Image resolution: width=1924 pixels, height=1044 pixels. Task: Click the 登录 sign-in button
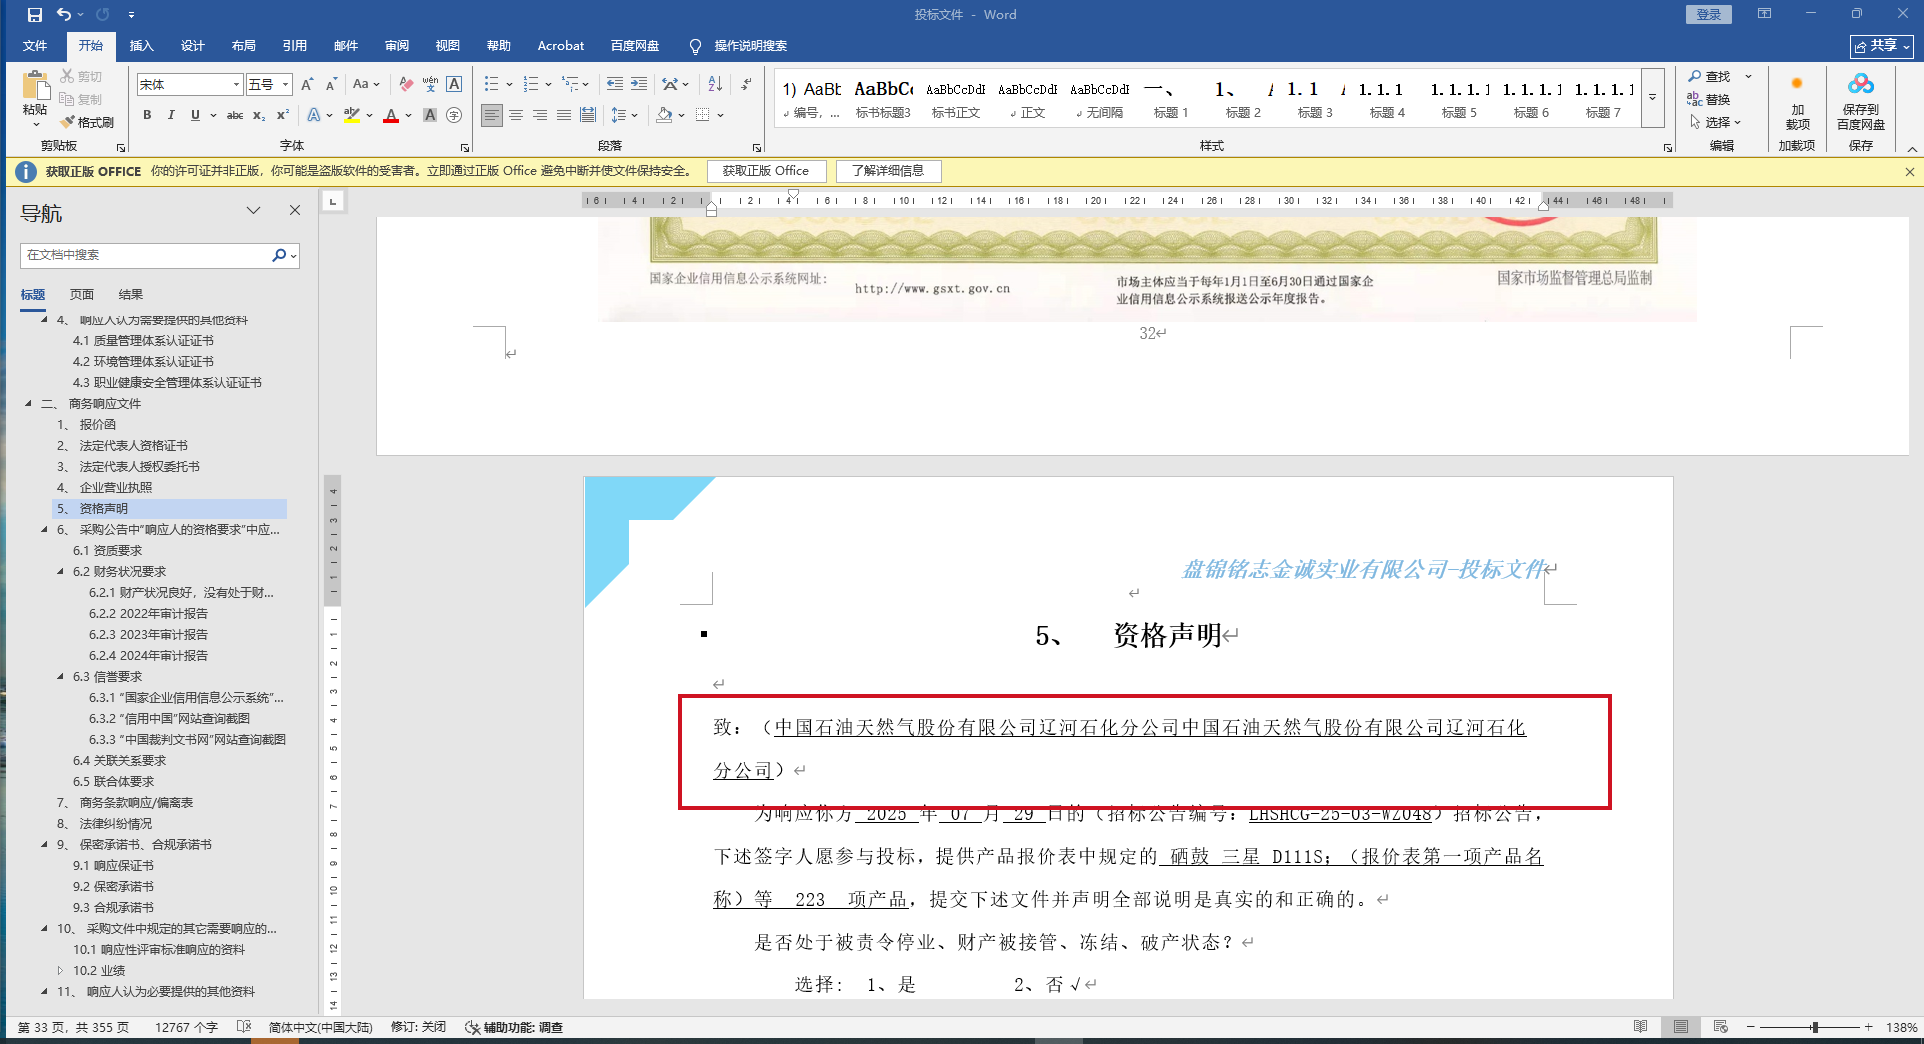click(1709, 15)
